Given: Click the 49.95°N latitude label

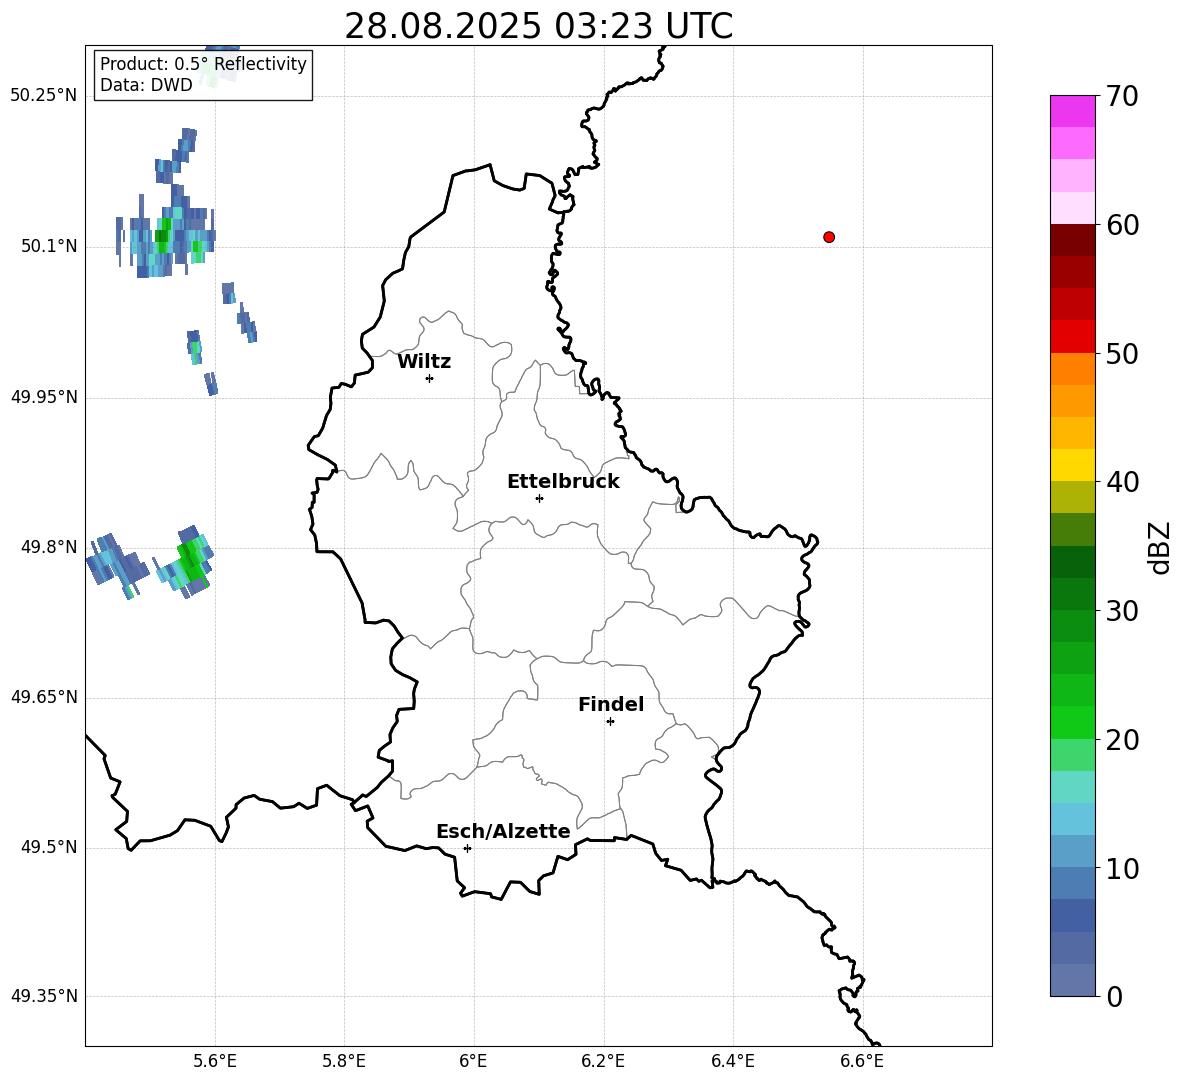Looking at the screenshot, I should pos(43,397).
